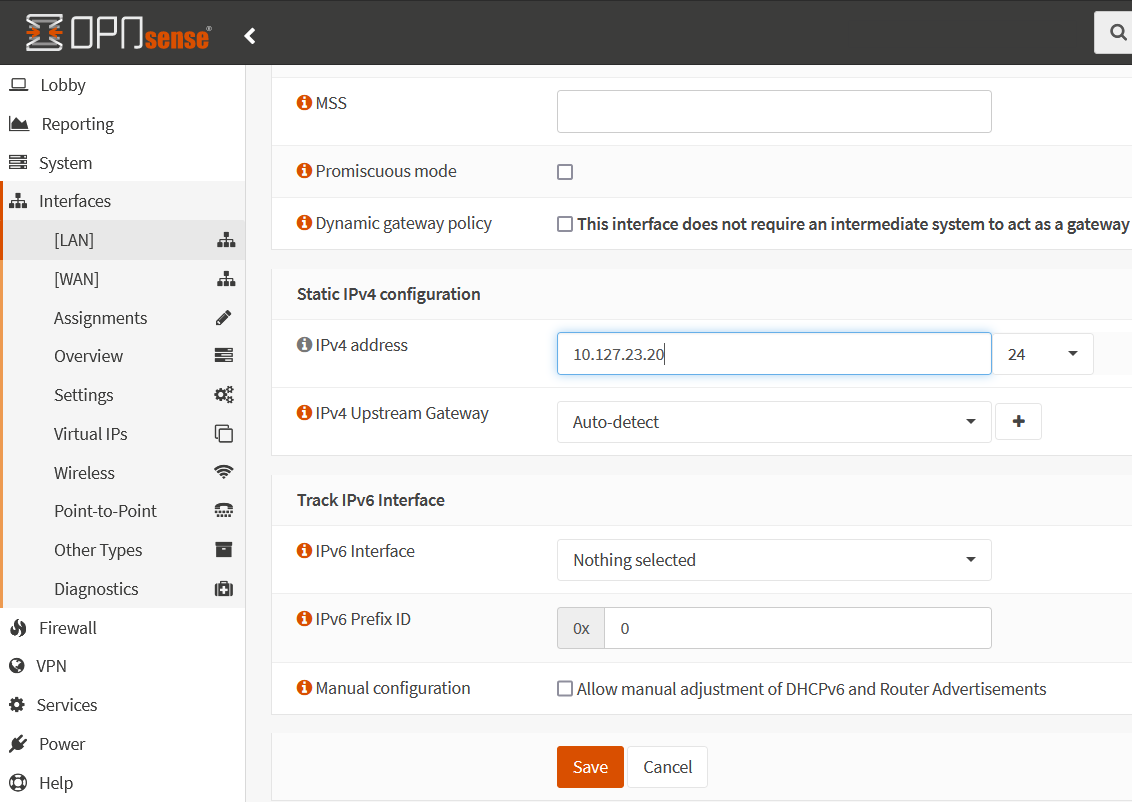Save the interface configuration
The image size is (1132, 802).
tap(589, 766)
